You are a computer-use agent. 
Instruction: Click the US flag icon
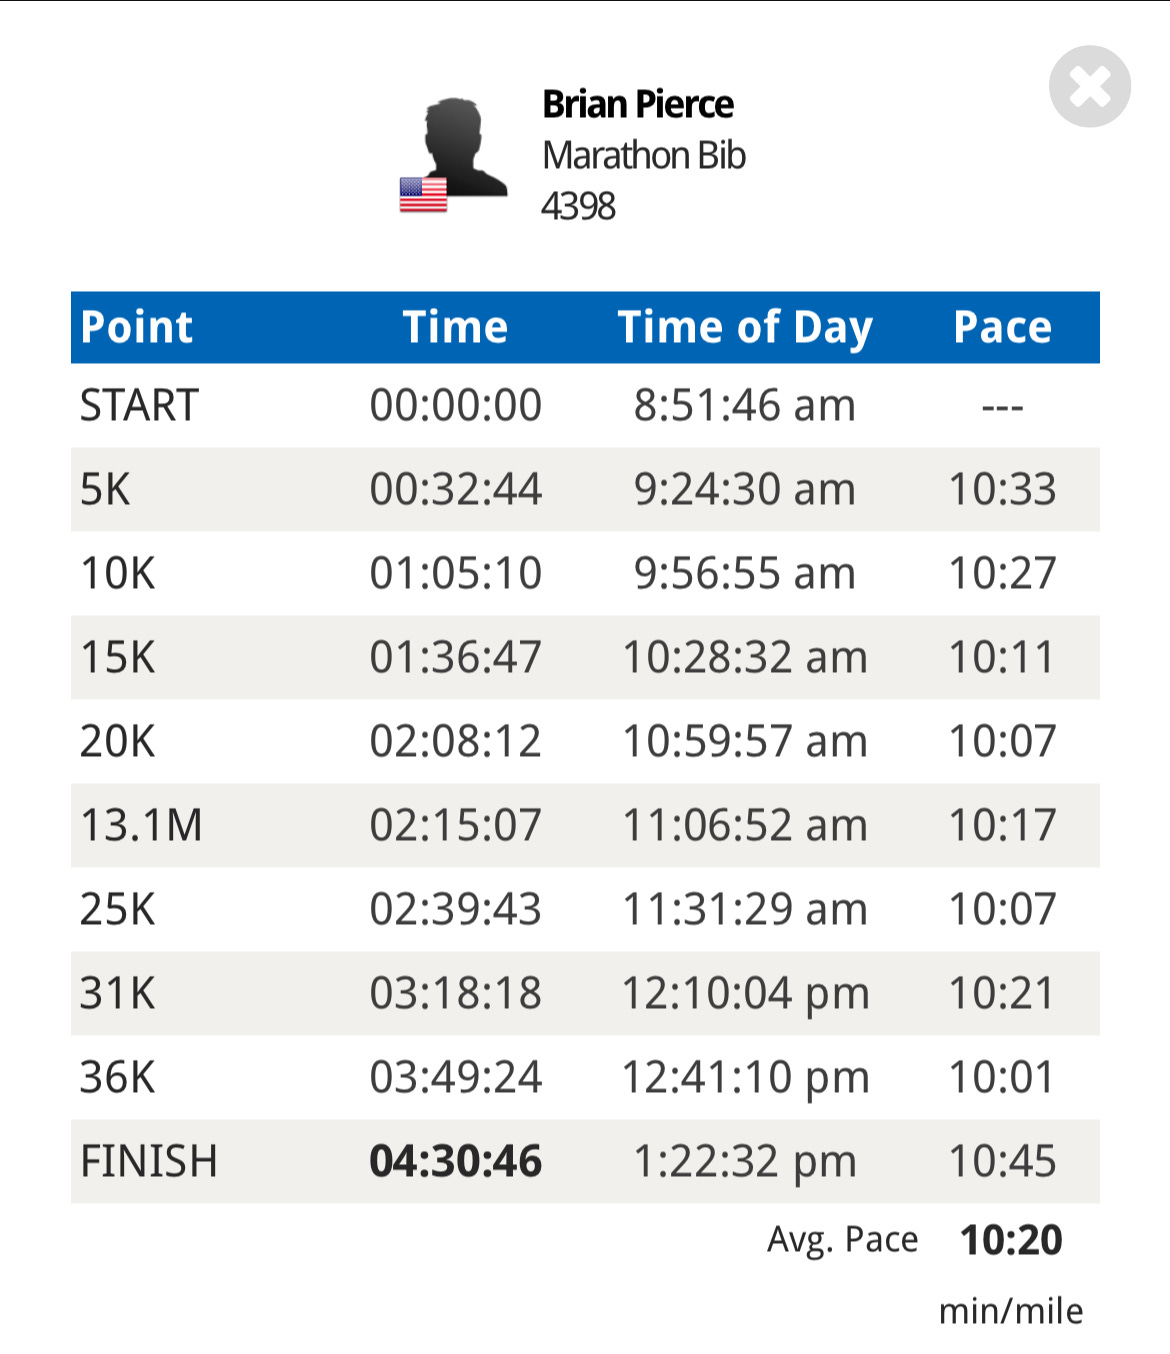423,194
